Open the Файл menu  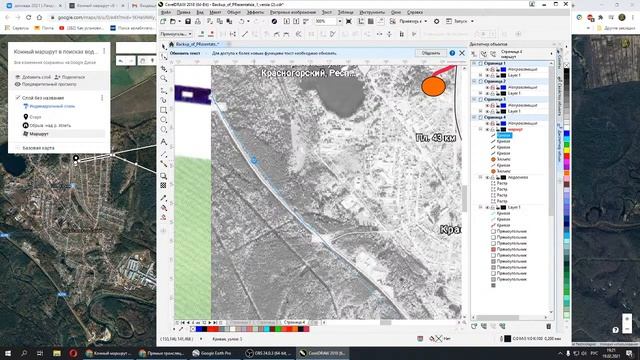point(166,12)
